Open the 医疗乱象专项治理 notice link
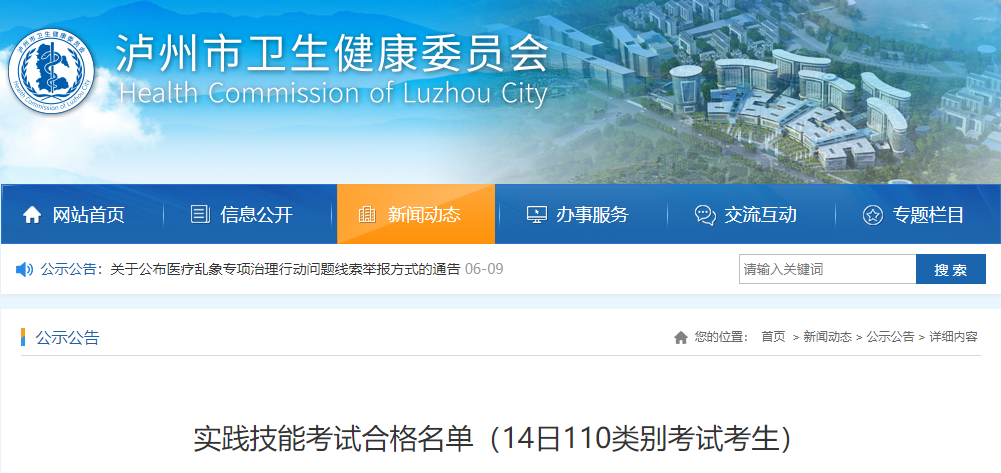Viewport: 1001px width, 473px height. coord(285,269)
